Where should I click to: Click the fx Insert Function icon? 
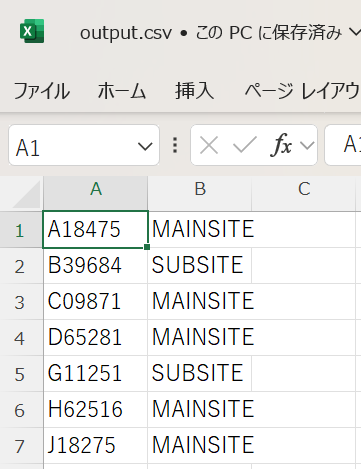pos(281,145)
